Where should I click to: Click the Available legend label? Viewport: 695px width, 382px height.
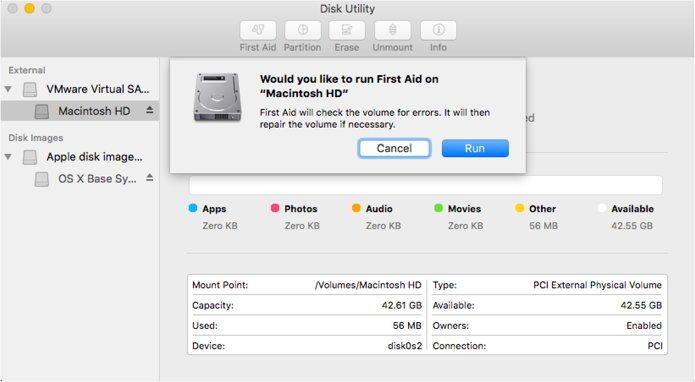pyautogui.click(x=633, y=209)
